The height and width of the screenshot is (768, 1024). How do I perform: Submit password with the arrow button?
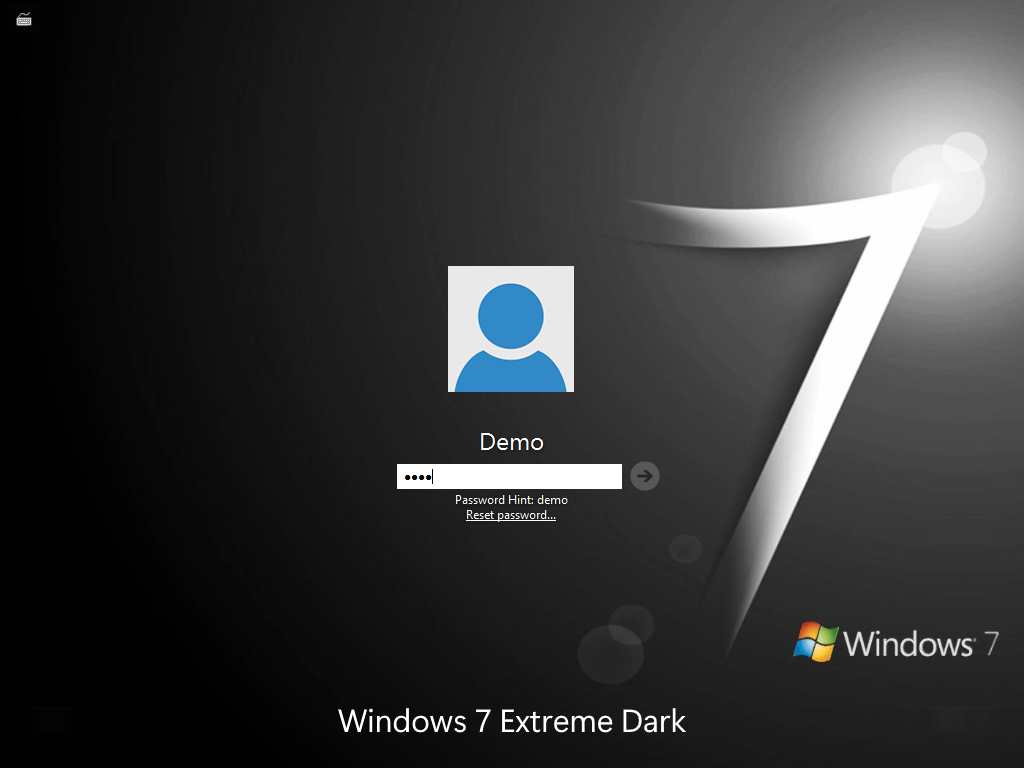pos(645,476)
